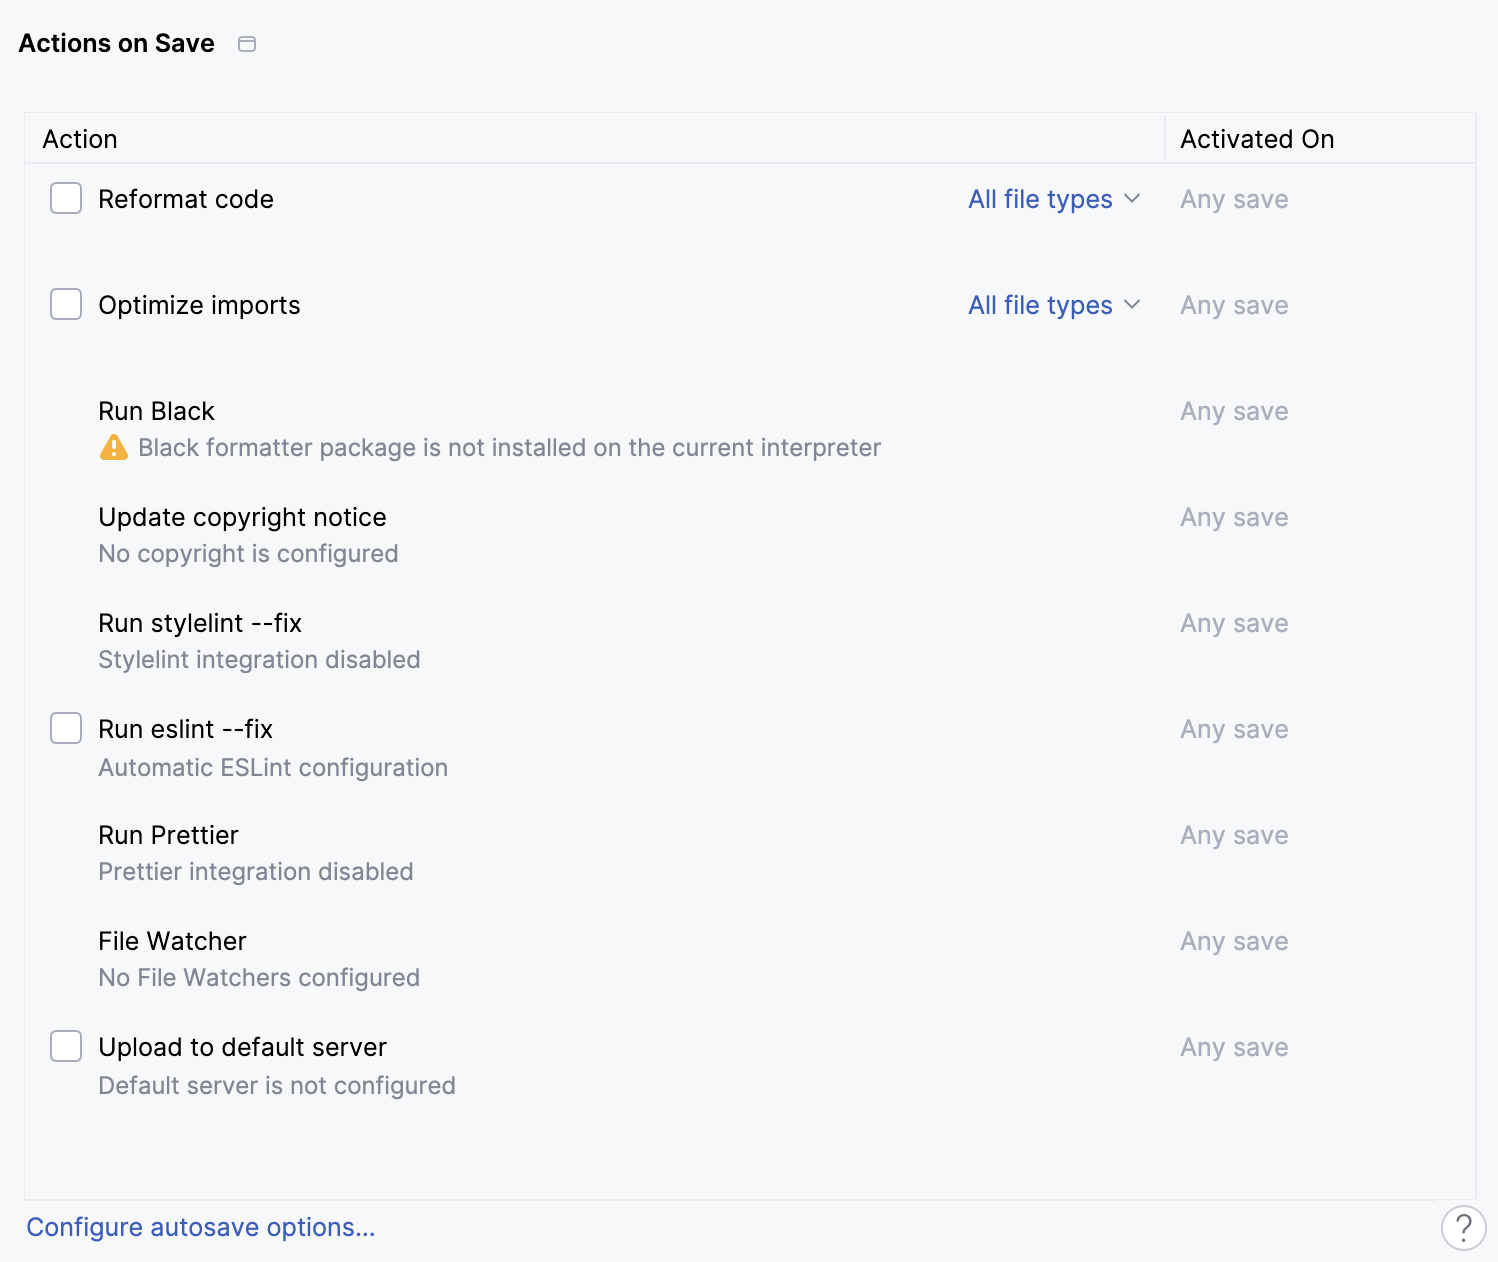Open Any save option for Run Prettier
The height and width of the screenshot is (1262, 1498).
1233,835
